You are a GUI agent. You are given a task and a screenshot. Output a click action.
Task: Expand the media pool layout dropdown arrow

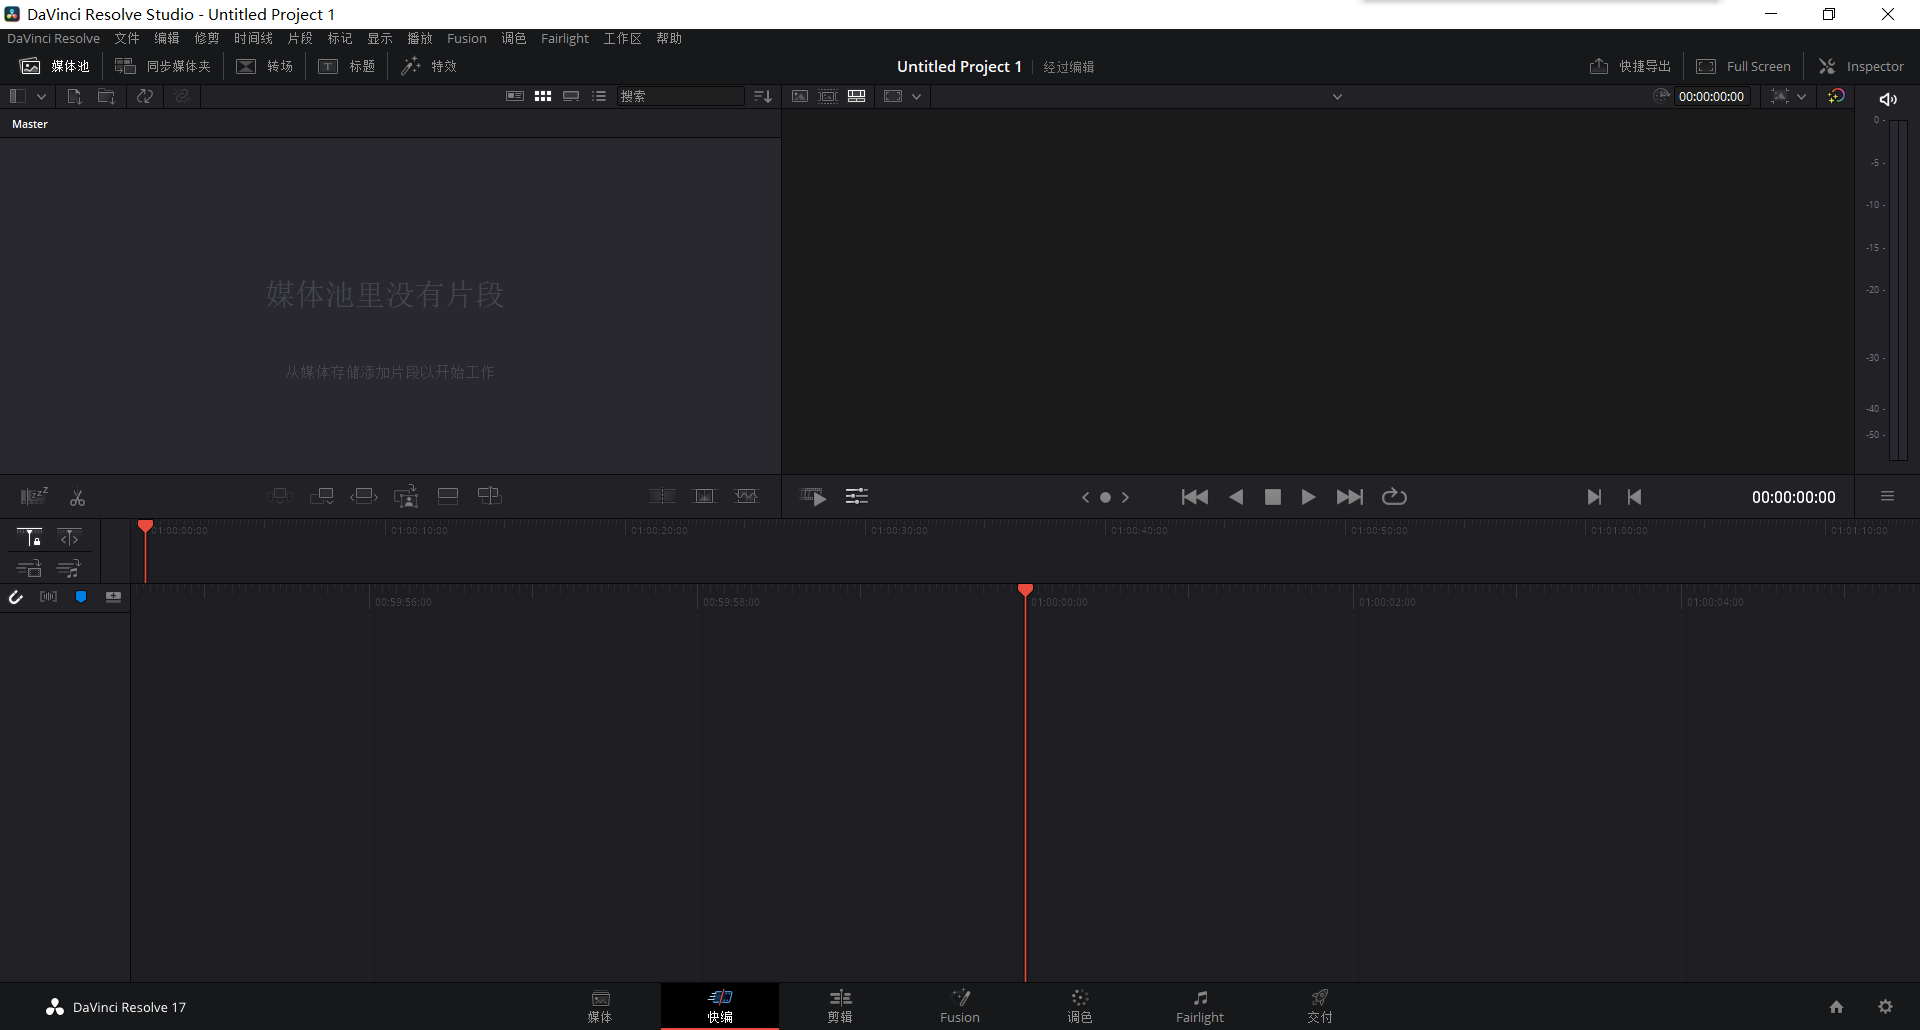click(41, 96)
